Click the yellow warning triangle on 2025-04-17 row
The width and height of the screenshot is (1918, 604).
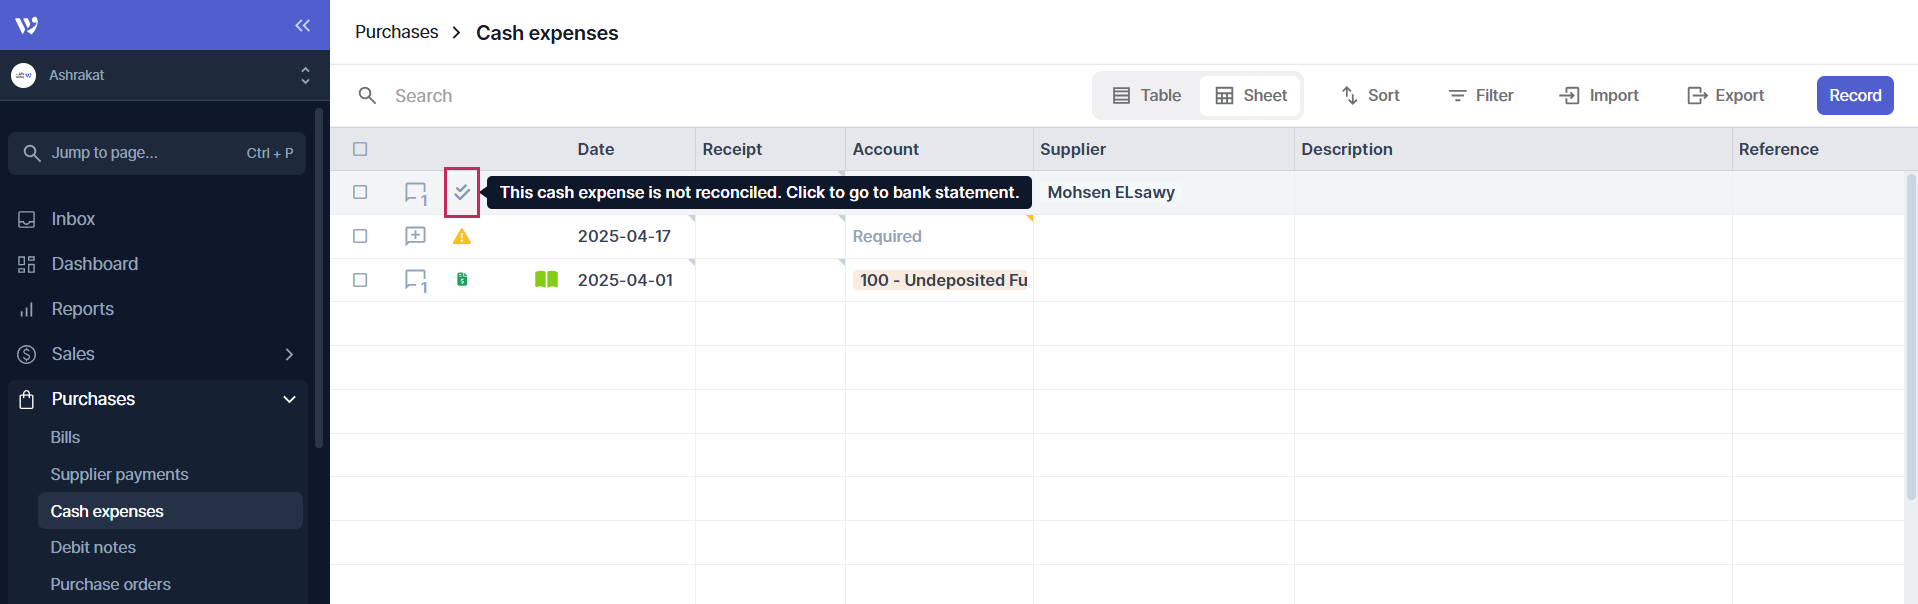pyautogui.click(x=461, y=237)
